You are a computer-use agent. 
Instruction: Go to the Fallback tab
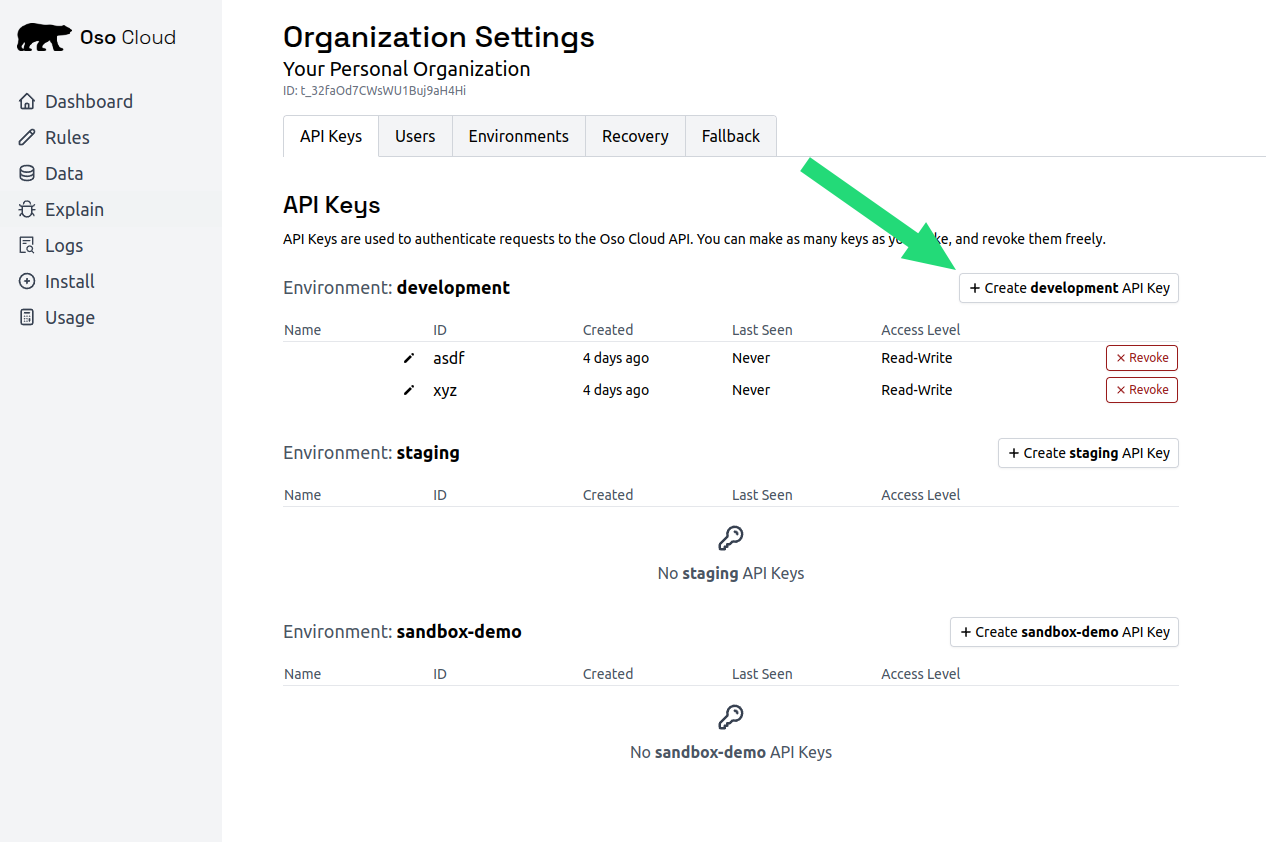tap(731, 136)
